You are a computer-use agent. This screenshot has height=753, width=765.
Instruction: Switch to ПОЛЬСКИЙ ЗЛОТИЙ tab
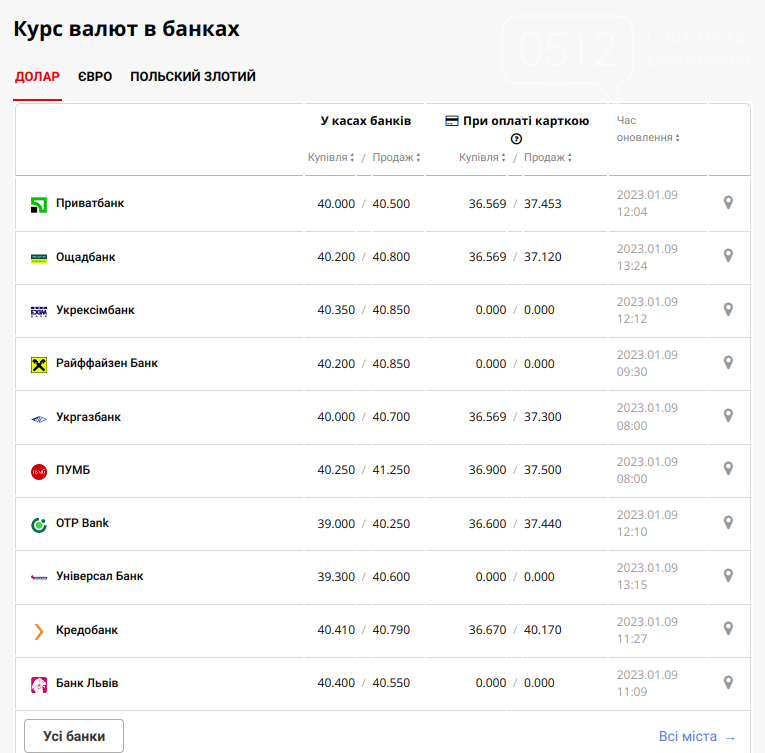click(x=193, y=77)
